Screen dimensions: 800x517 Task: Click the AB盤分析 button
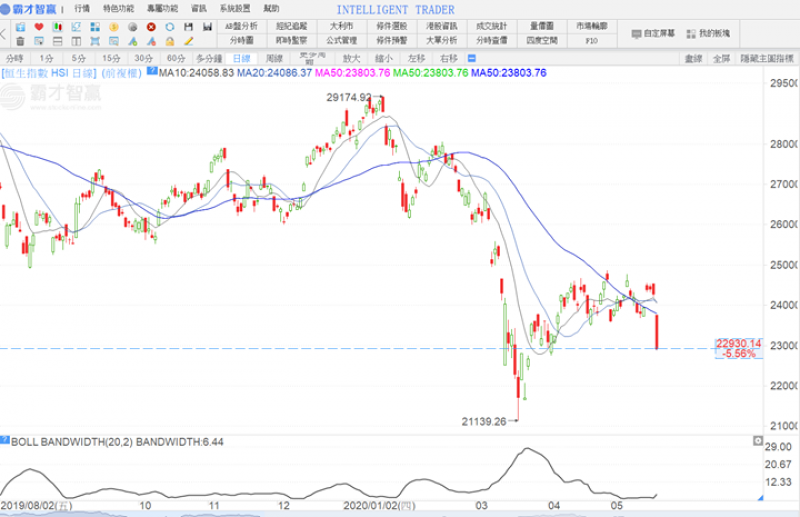(x=241, y=26)
